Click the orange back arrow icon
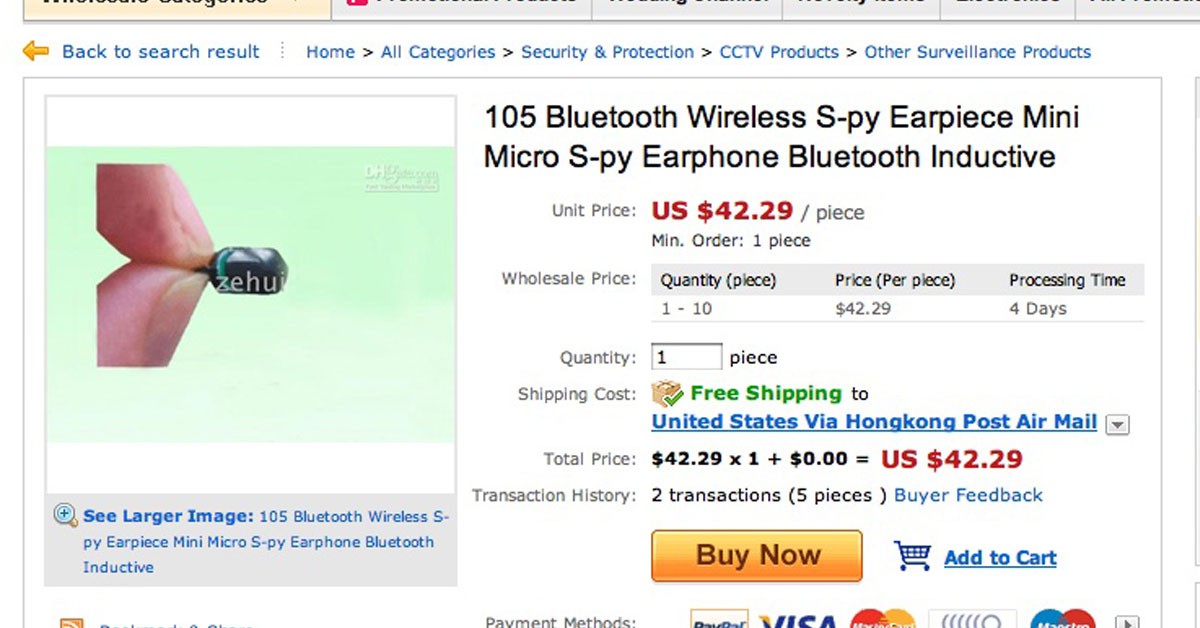Image resolution: width=1200 pixels, height=628 pixels. point(36,50)
